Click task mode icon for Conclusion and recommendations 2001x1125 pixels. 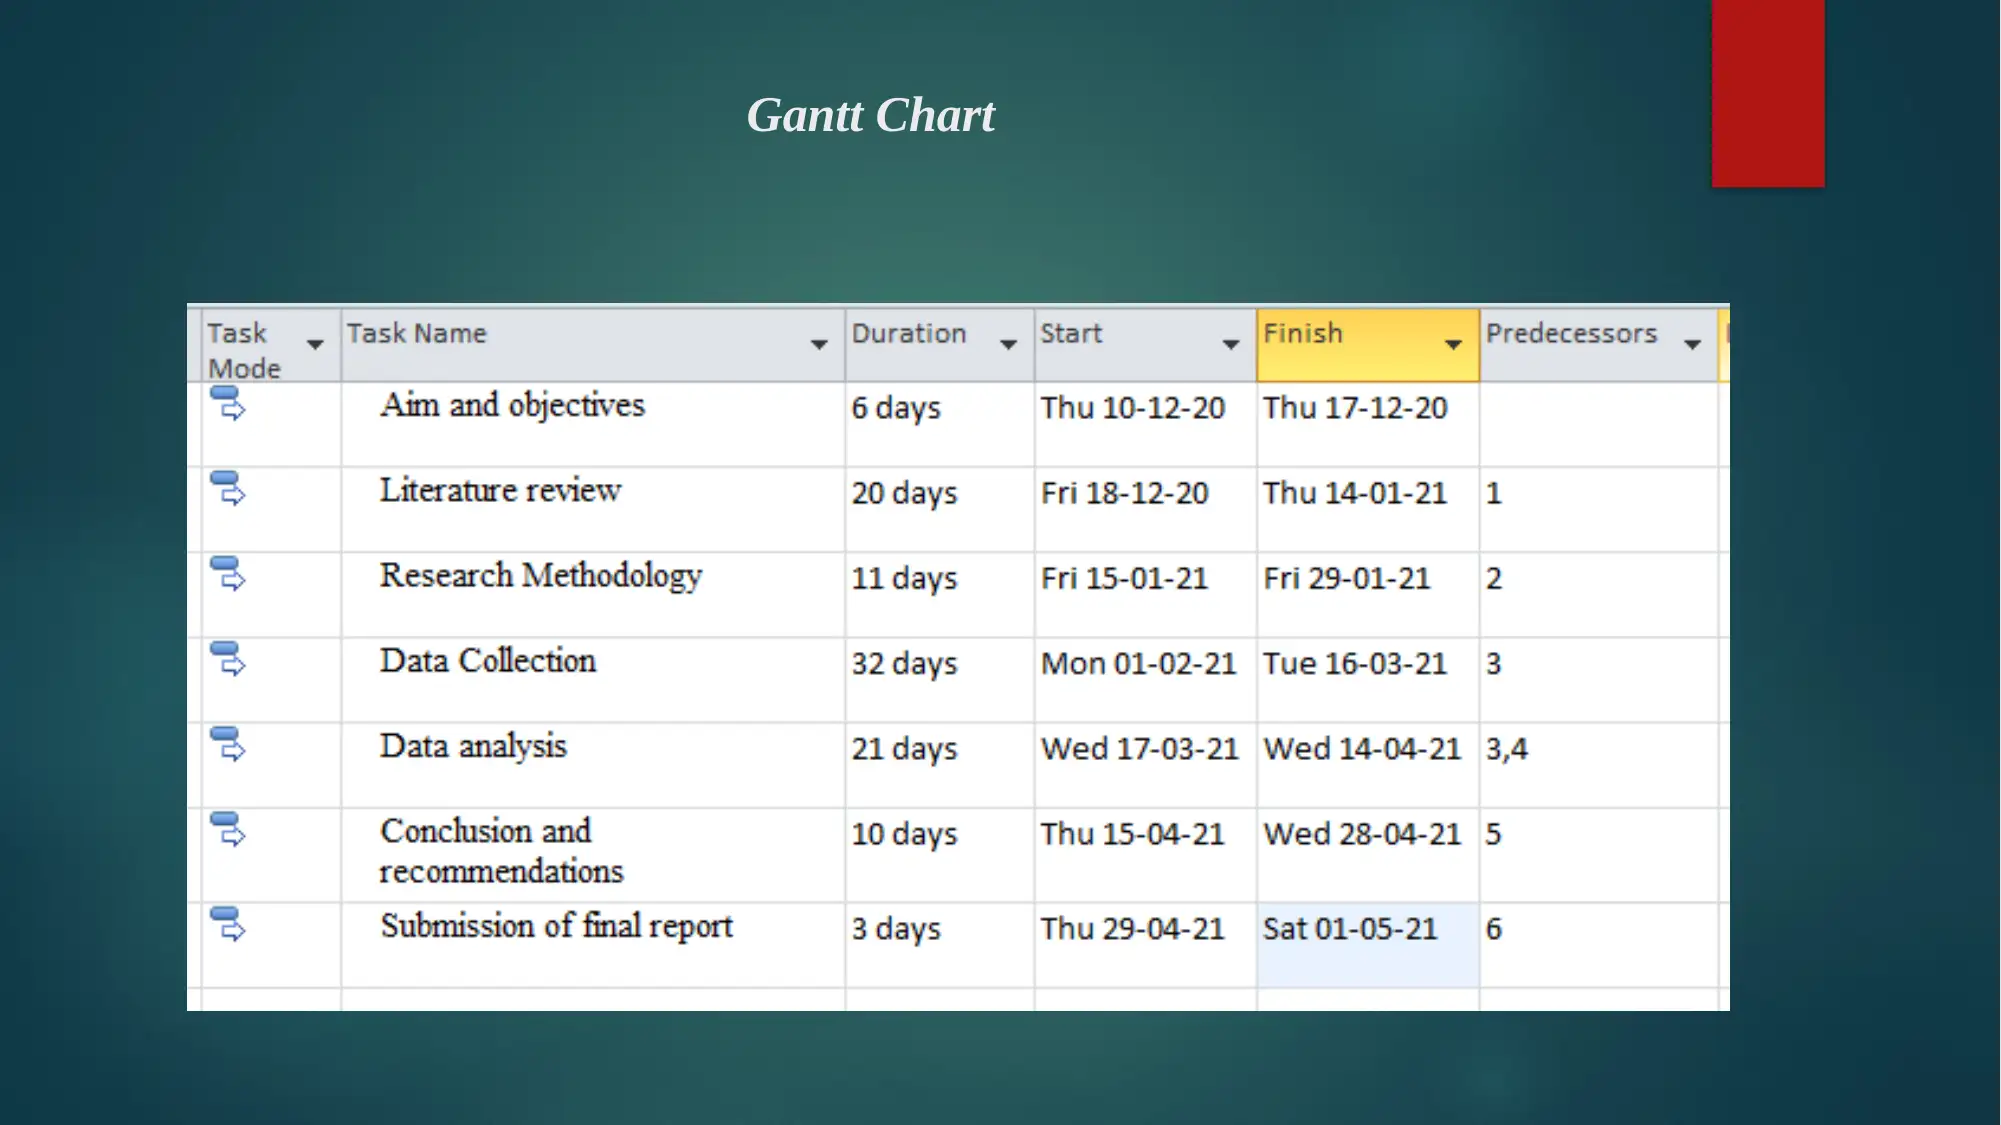click(228, 829)
